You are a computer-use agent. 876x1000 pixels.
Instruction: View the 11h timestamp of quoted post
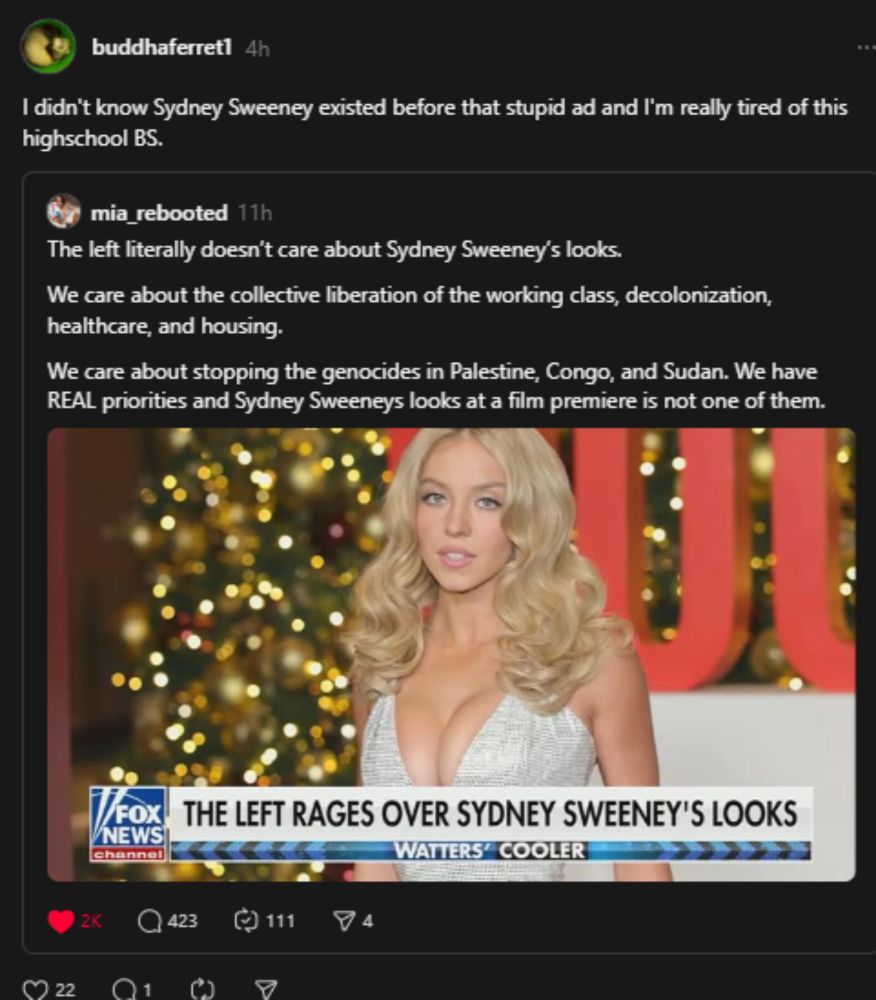[254, 213]
